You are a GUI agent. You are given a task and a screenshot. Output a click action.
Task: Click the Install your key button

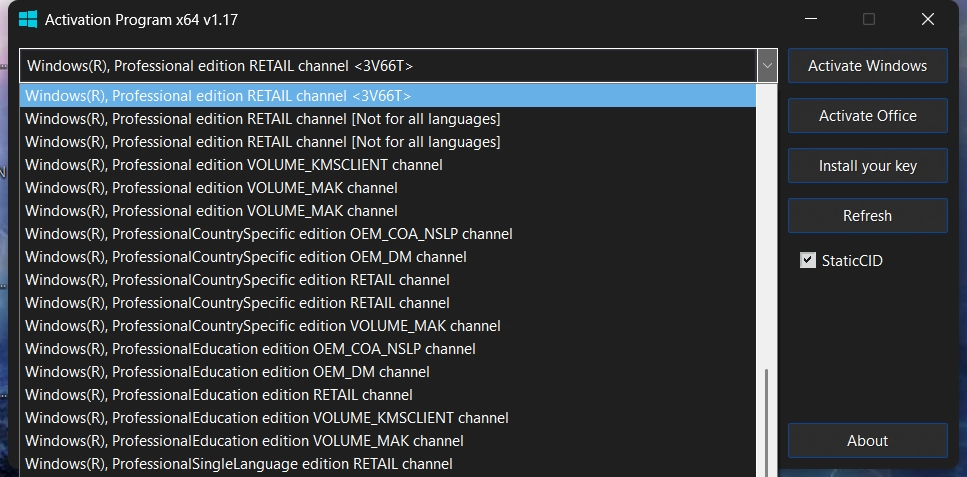click(x=867, y=166)
